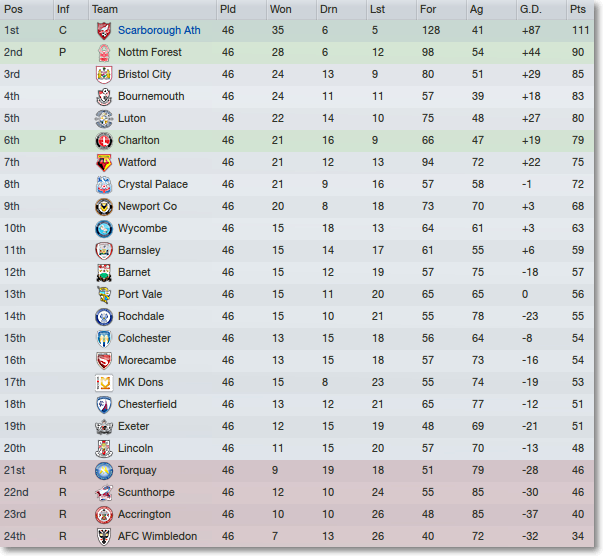Click the Scarborough Ath club badge

(x=104, y=31)
